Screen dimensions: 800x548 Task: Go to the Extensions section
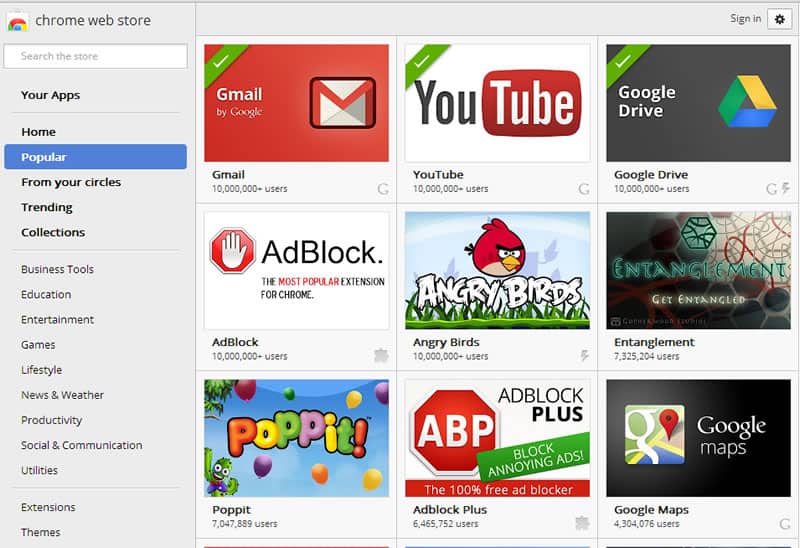click(48, 507)
